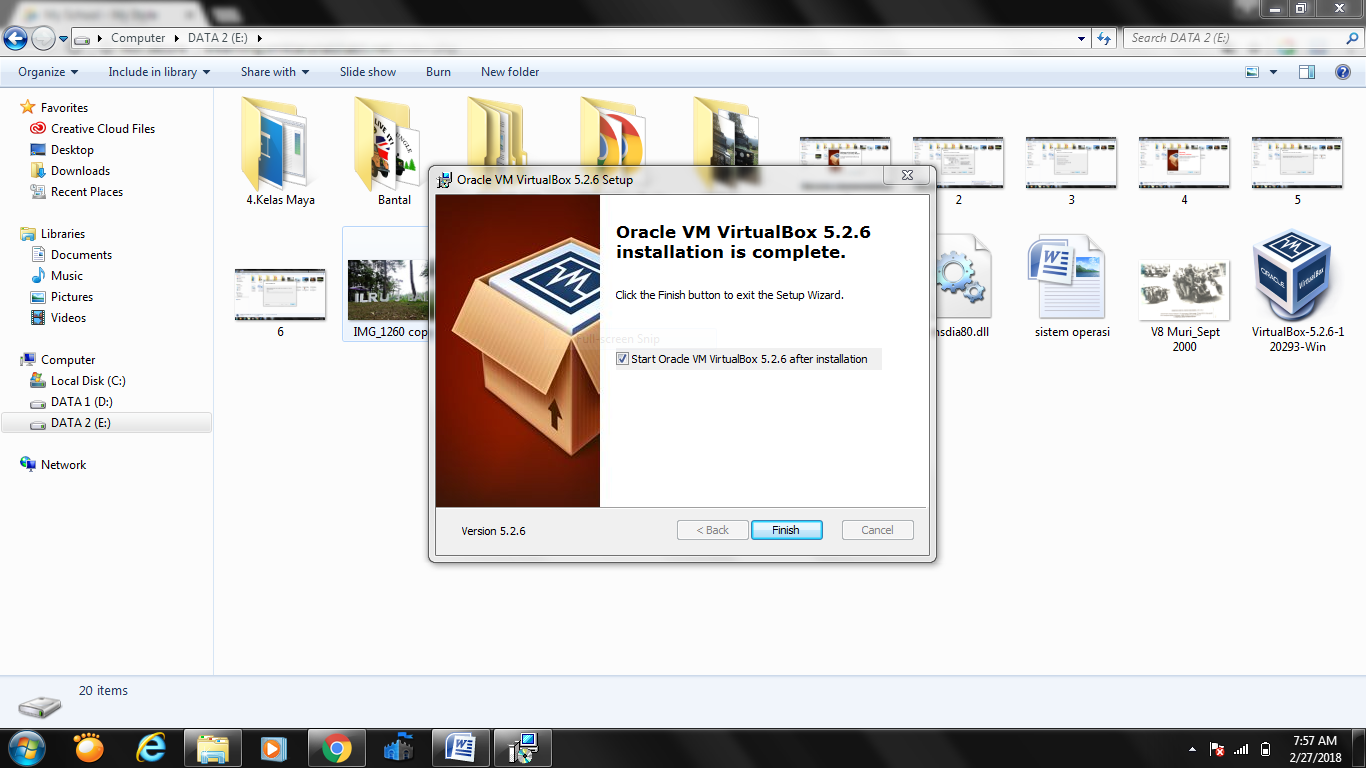The height and width of the screenshot is (768, 1366).
Task: Open the Share with dropdown
Action: click(274, 72)
